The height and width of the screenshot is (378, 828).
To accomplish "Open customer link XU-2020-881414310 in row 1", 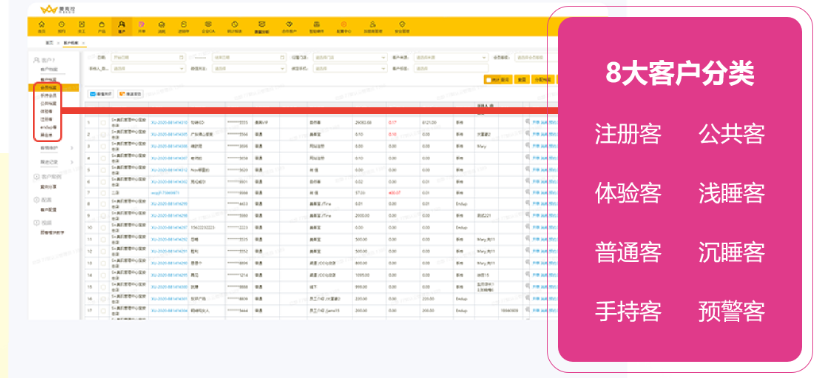I will pos(169,122).
